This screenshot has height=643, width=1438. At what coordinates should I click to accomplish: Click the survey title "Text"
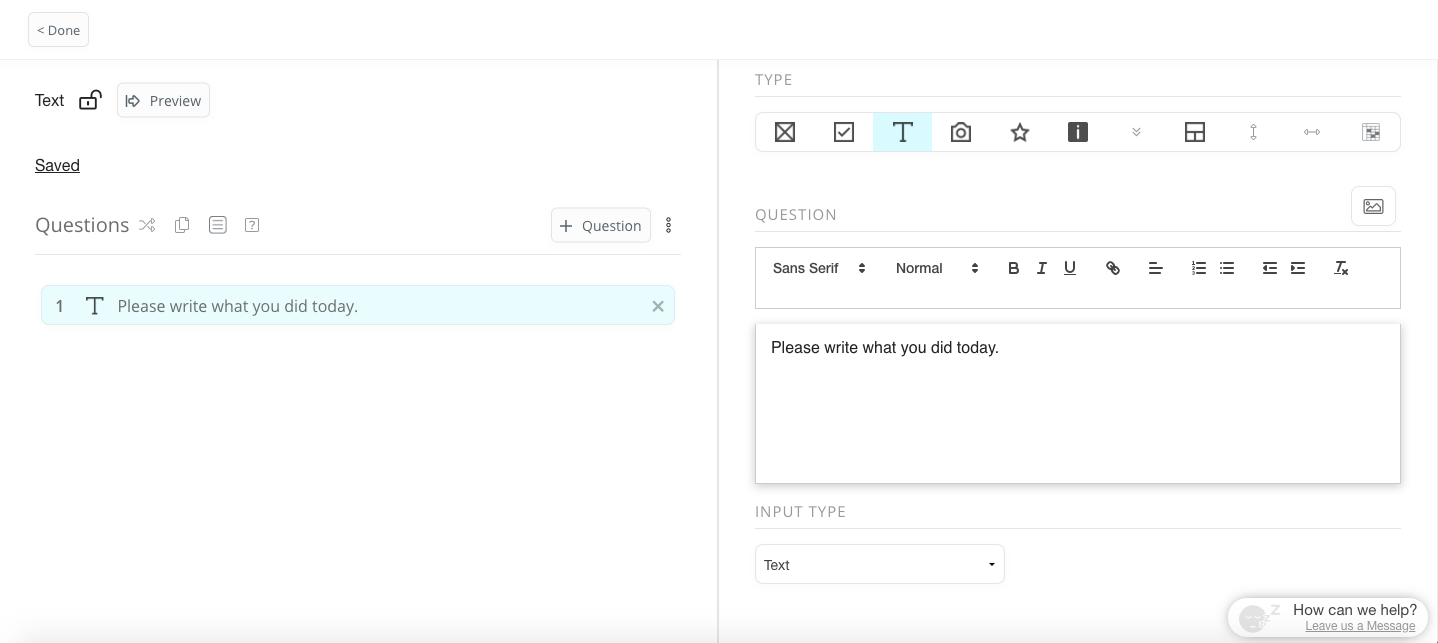pos(49,100)
